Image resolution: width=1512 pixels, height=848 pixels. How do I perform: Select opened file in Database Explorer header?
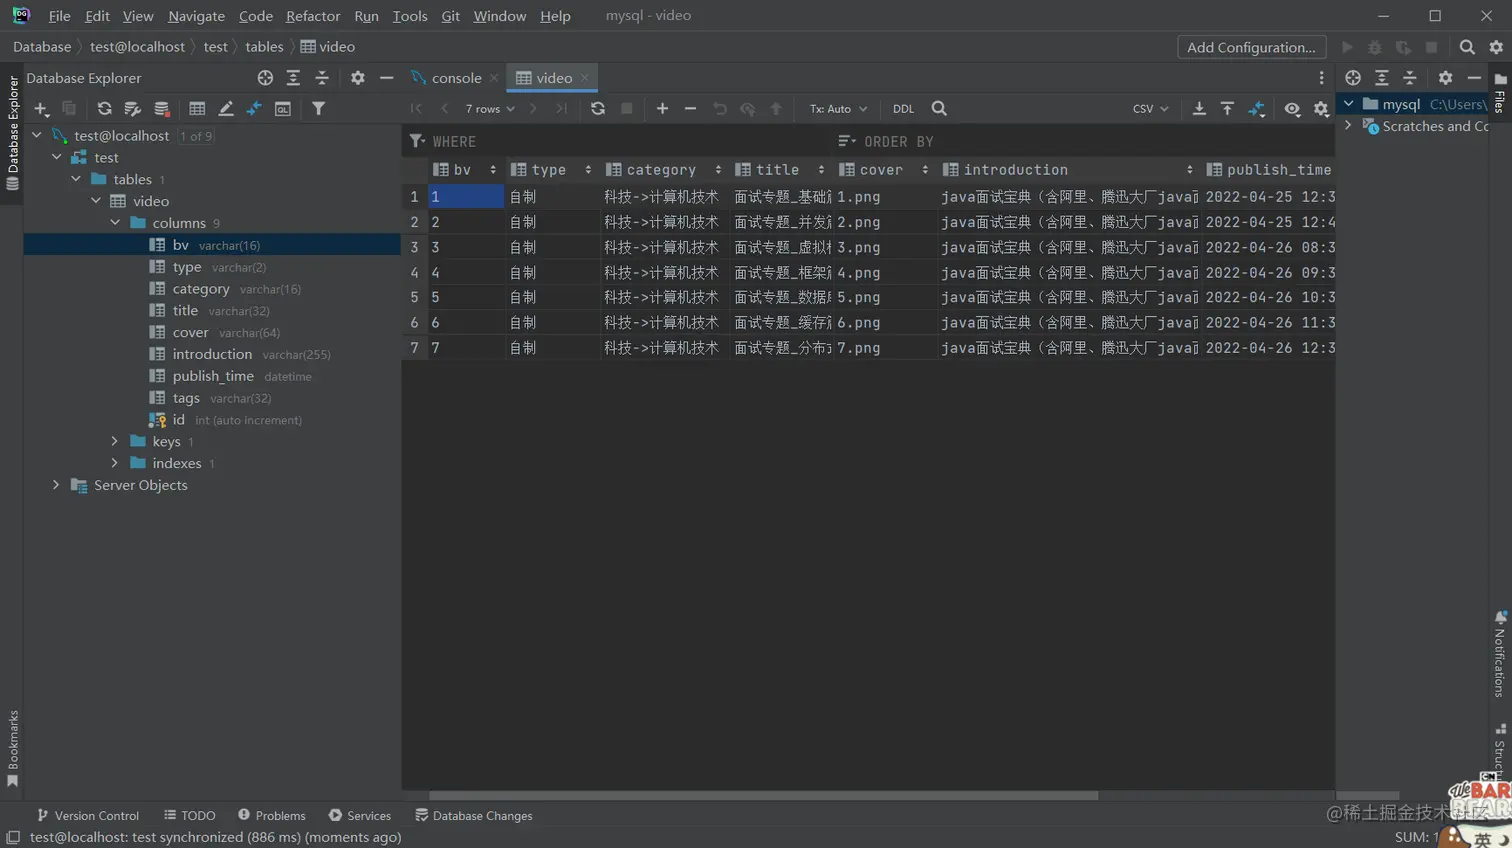click(x=265, y=78)
